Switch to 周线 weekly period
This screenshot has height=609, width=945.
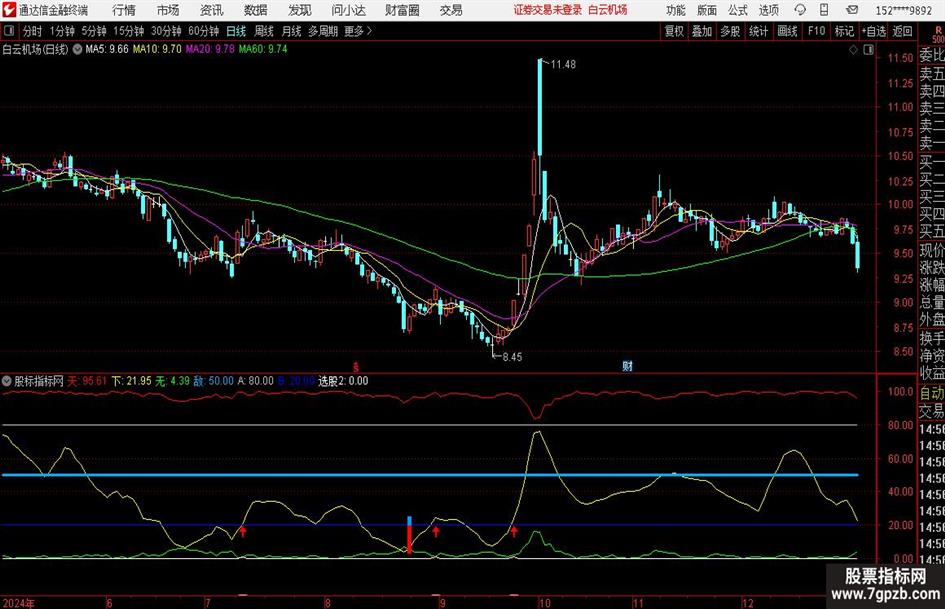264,31
